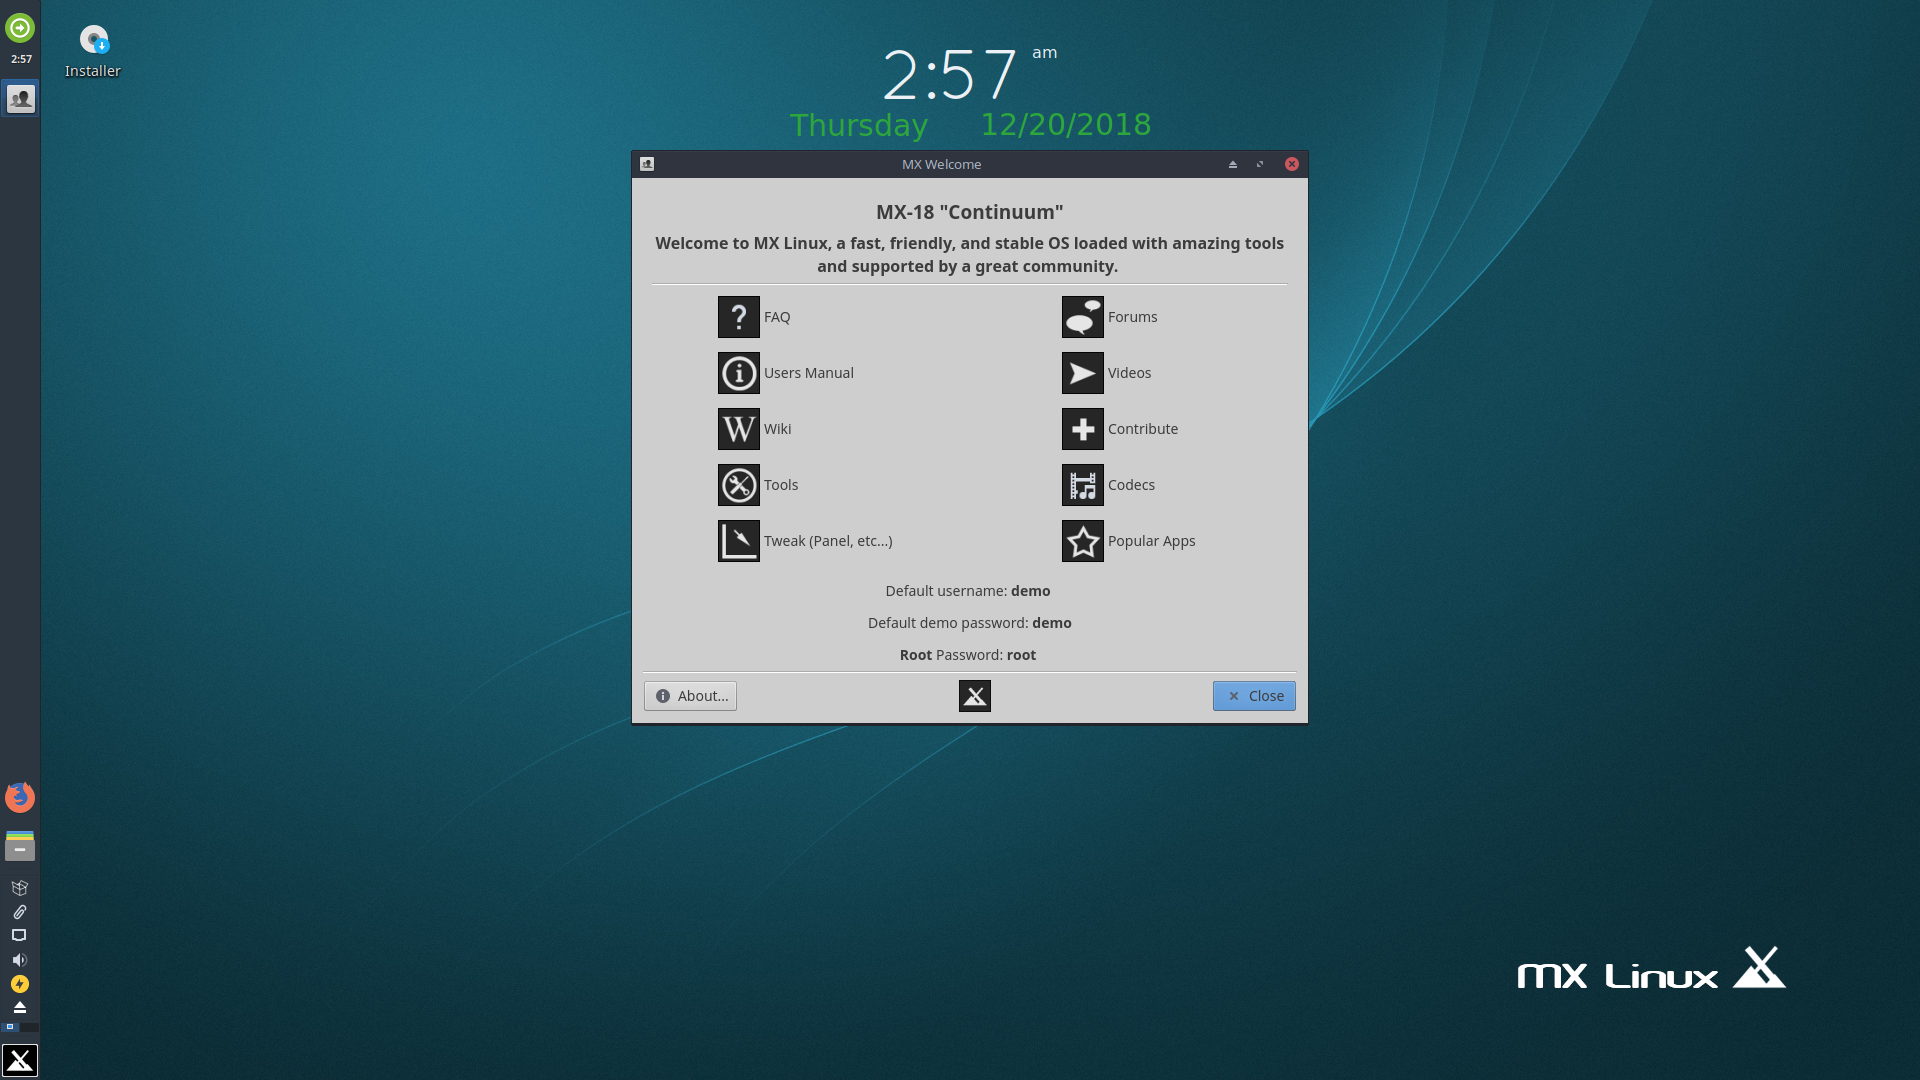The height and width of the screenshot is (1080, 1920).
Task: Click the MX Linux logo button
Action: pyautogui.click(x=975, y=695)
